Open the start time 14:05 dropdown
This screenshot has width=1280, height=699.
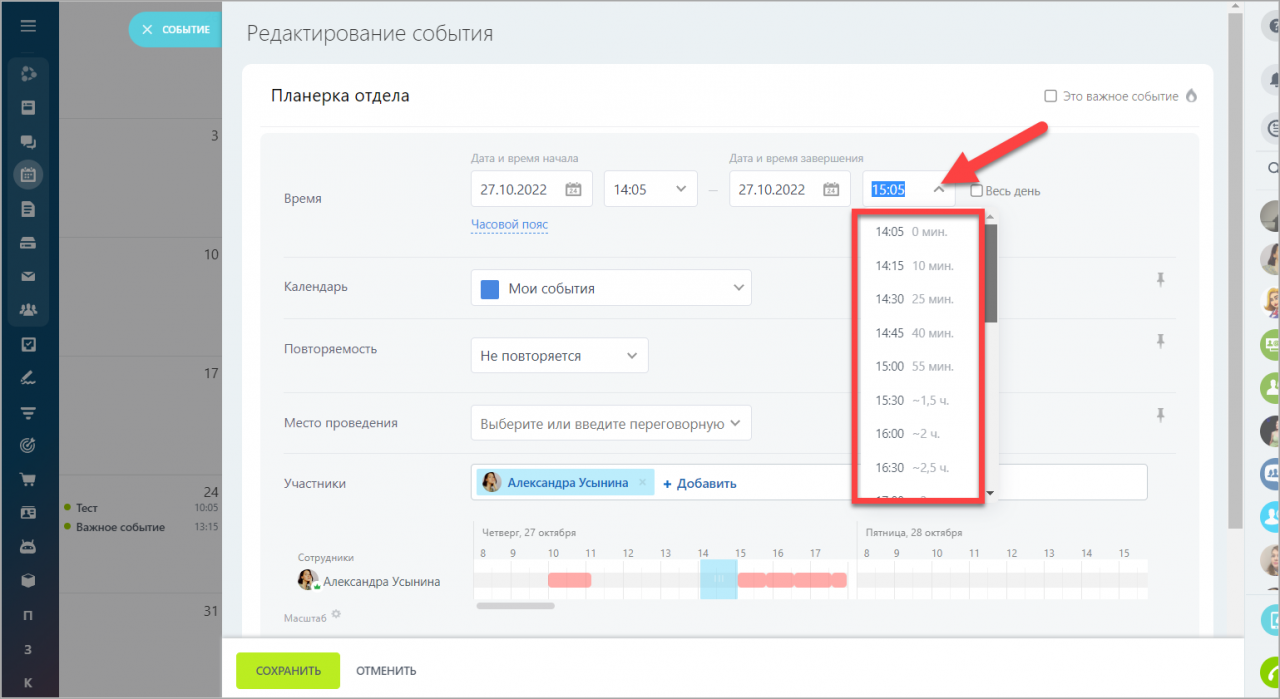coord(650,189)
